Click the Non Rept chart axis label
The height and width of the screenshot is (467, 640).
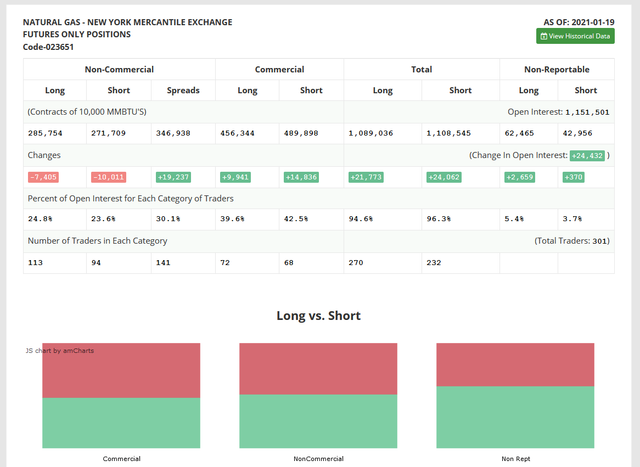click(x=516, y=459)
